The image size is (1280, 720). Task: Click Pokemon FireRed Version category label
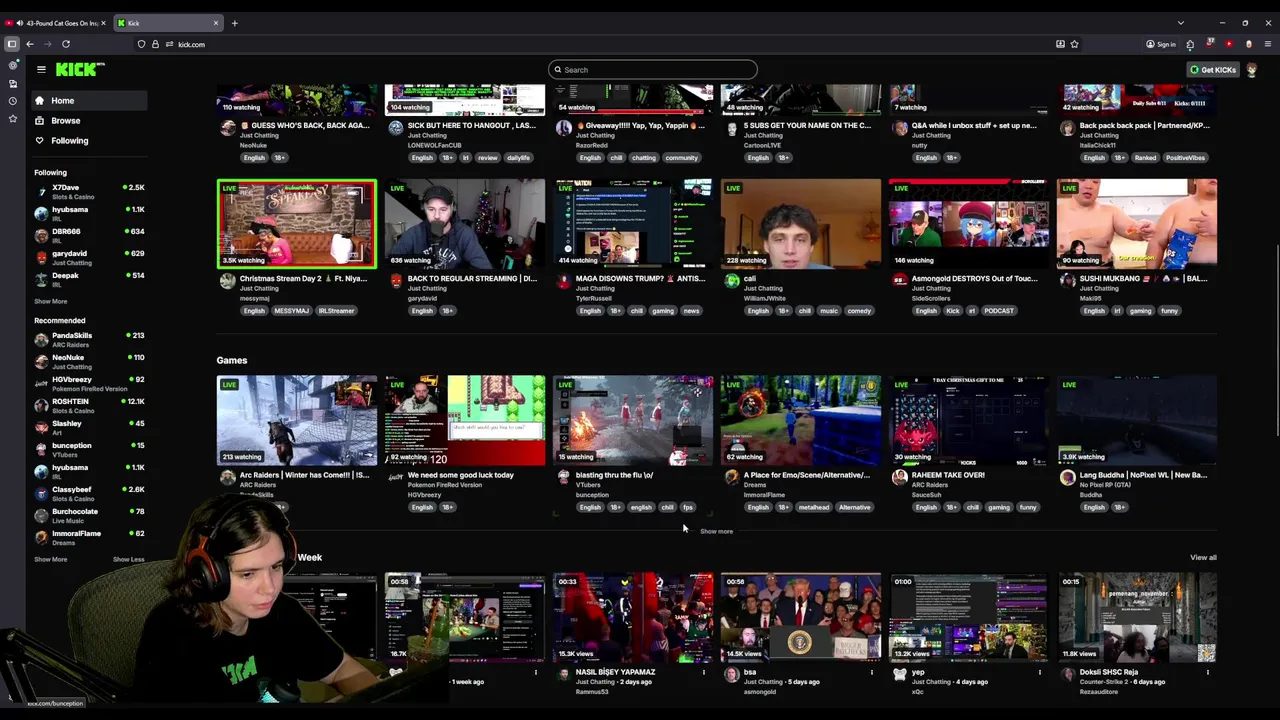click(445, 485)
